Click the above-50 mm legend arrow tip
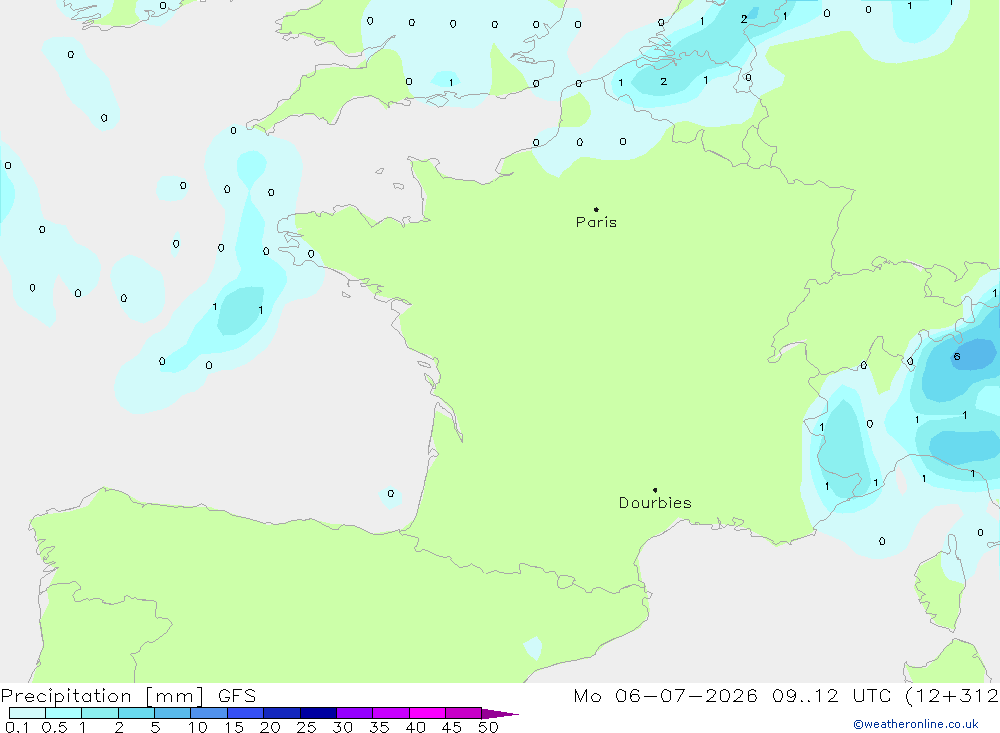1000x733 pixels. [x=500, y=713]
